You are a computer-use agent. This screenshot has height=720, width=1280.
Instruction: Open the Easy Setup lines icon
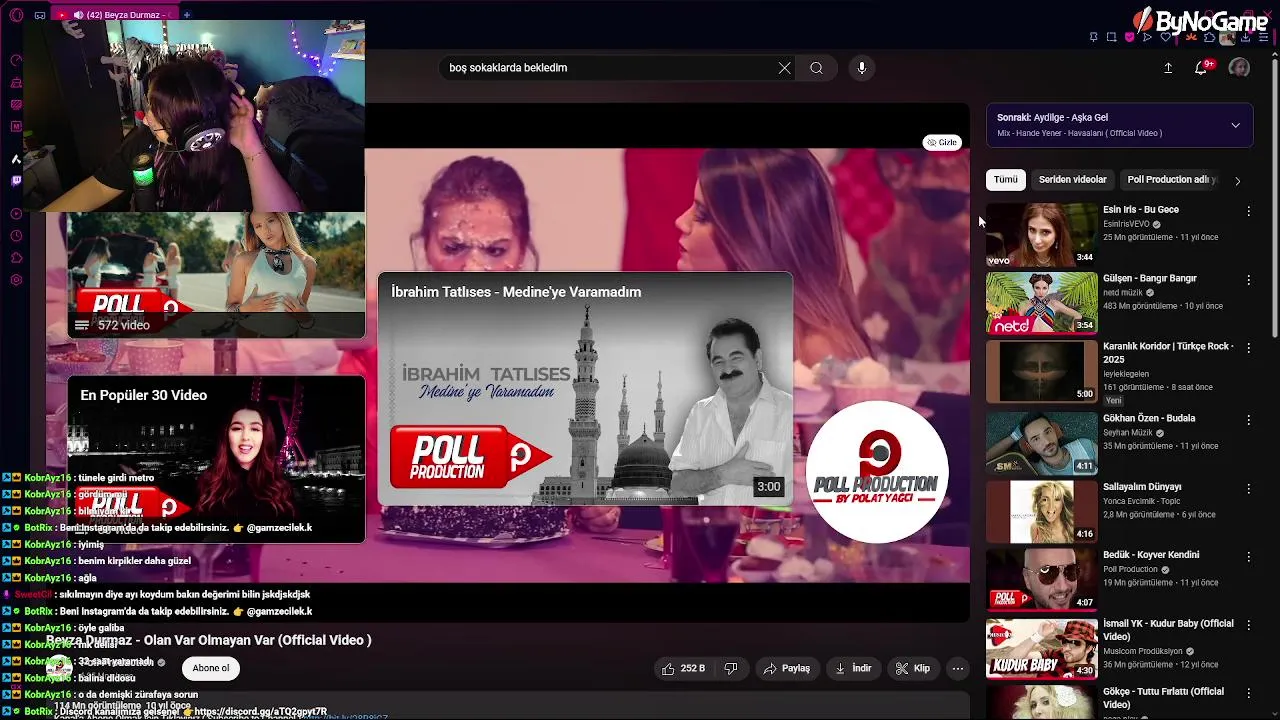[1263, 37]
